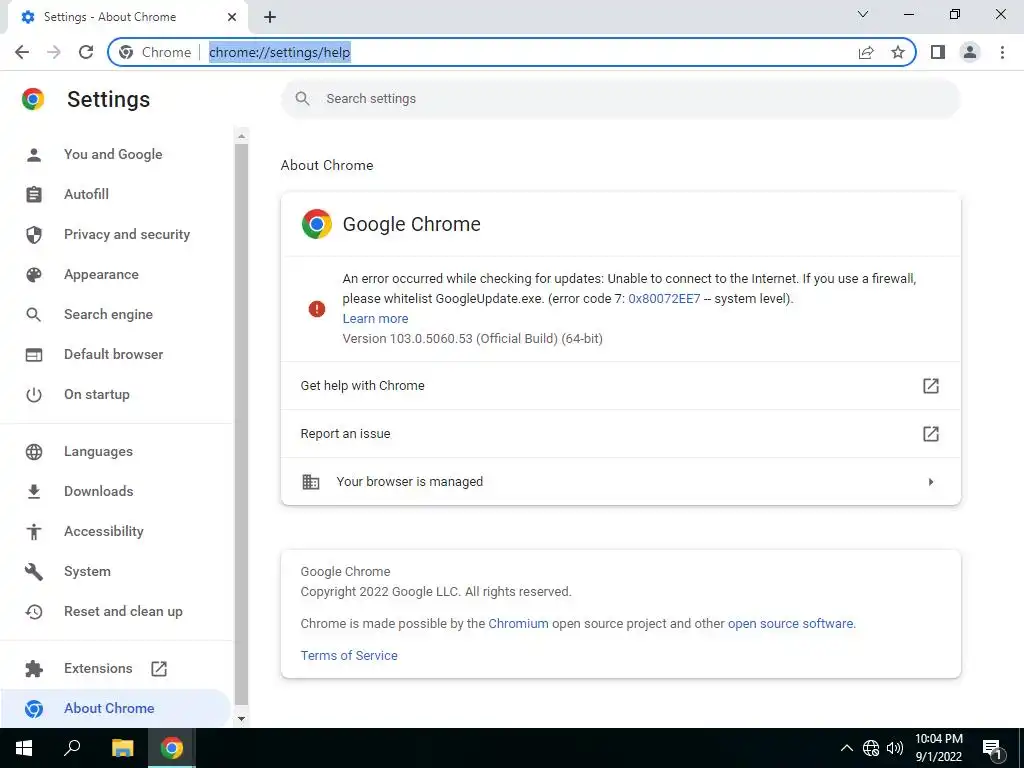This screenshot has width=1024, height=768.
Task: Click the puzzle piece Extensions icon
Action: pos(34,668)
